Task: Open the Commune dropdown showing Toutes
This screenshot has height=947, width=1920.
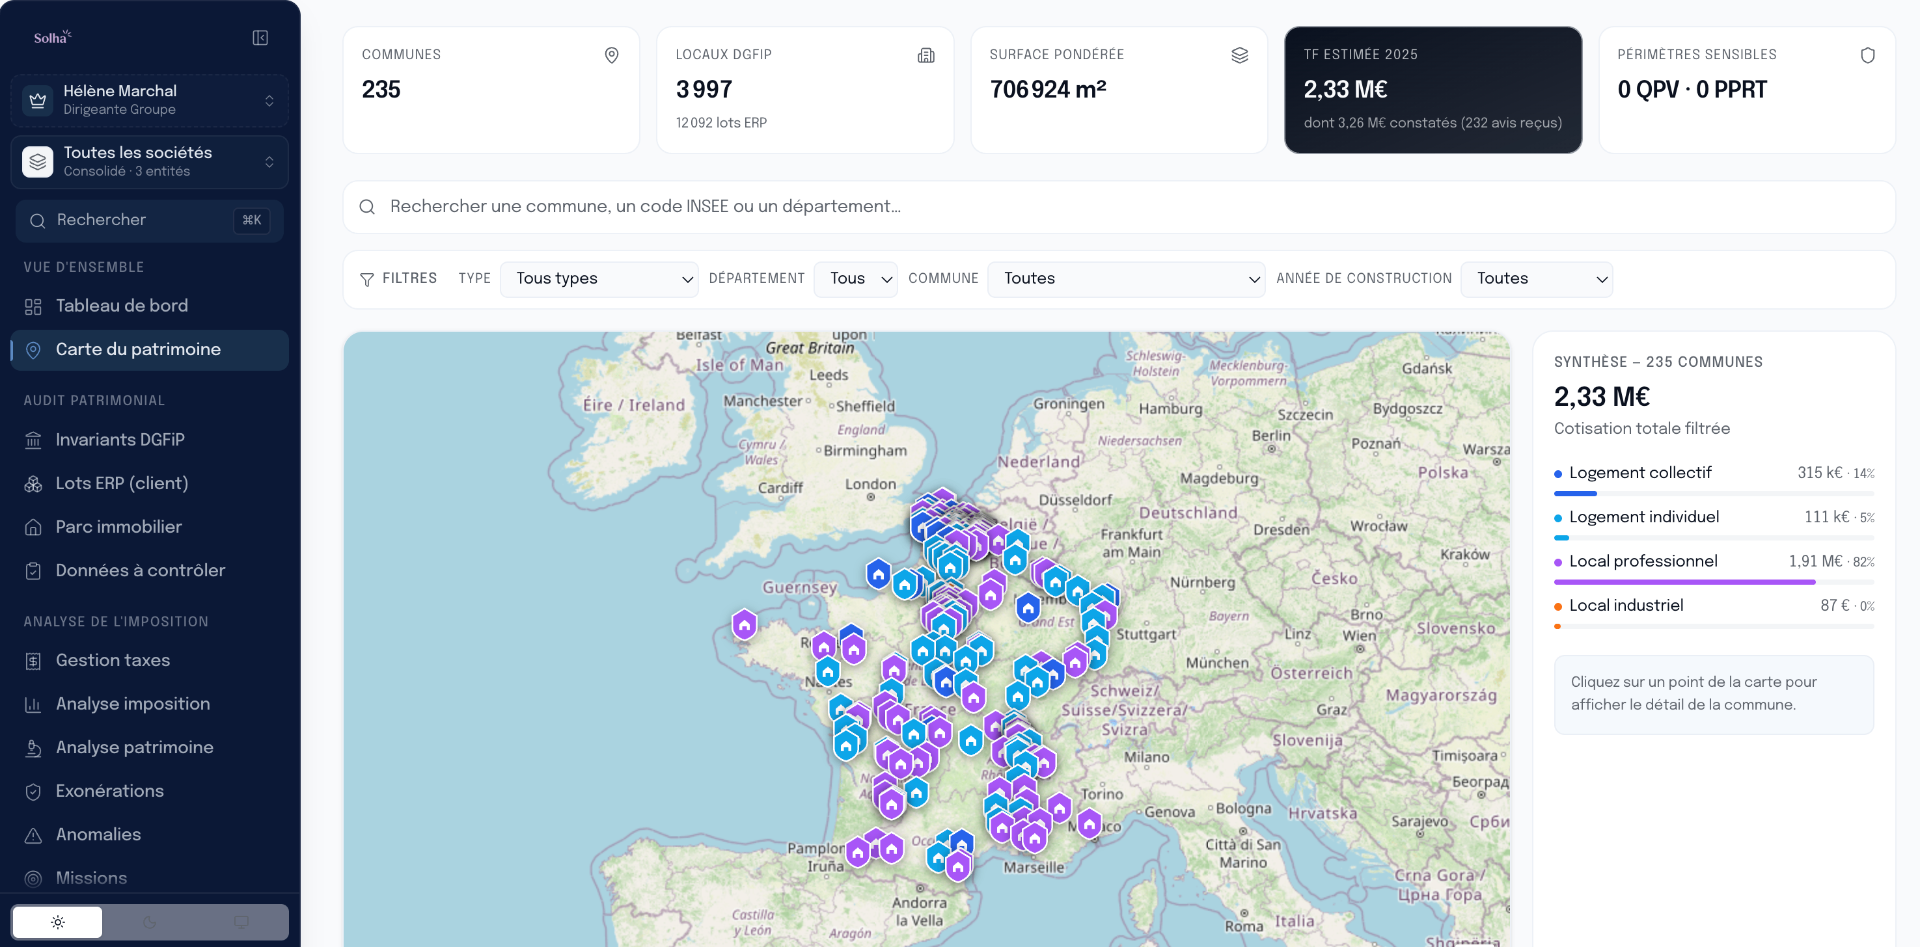Action: tap(1126, 279)
